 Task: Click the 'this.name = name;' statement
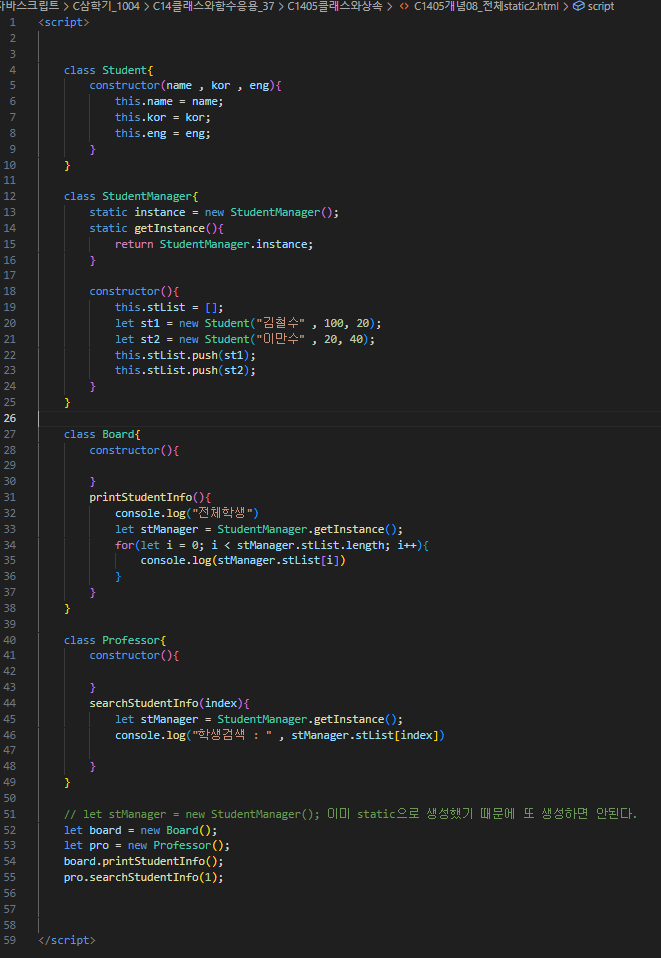pos(169,101)
